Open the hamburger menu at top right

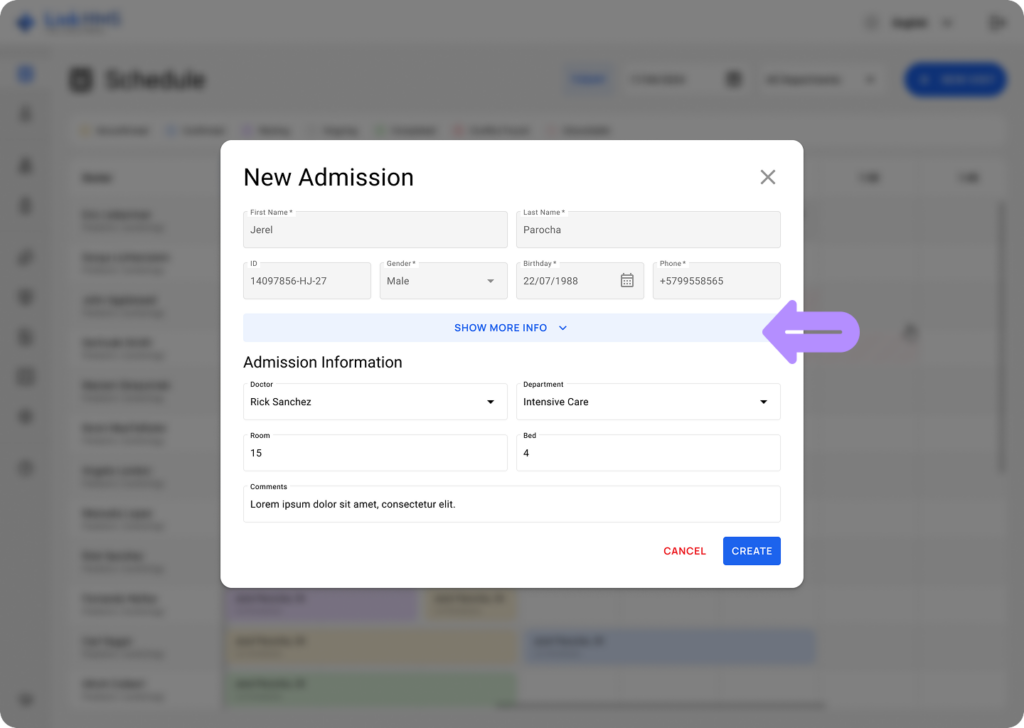(997, 21)
